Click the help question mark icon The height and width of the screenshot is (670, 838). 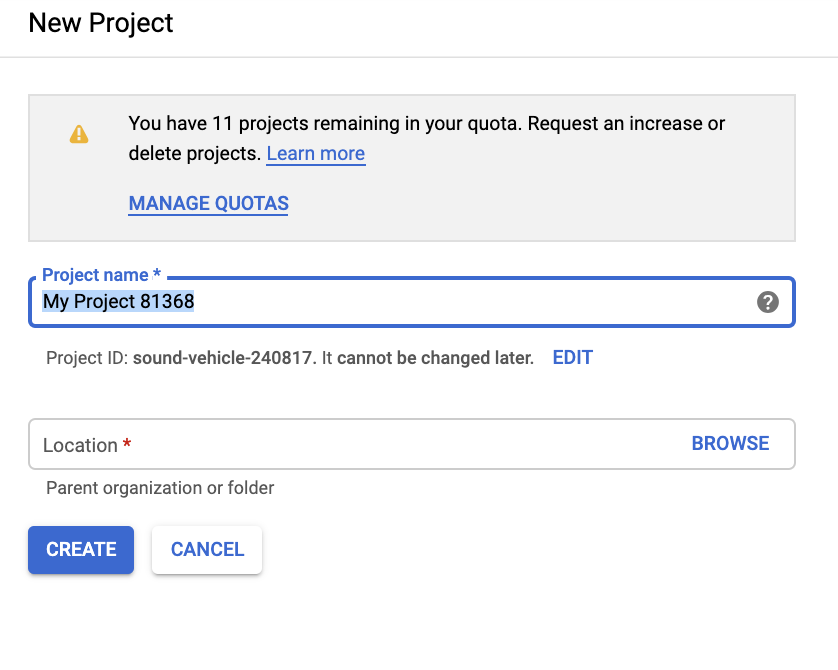(x=767, y=302)
